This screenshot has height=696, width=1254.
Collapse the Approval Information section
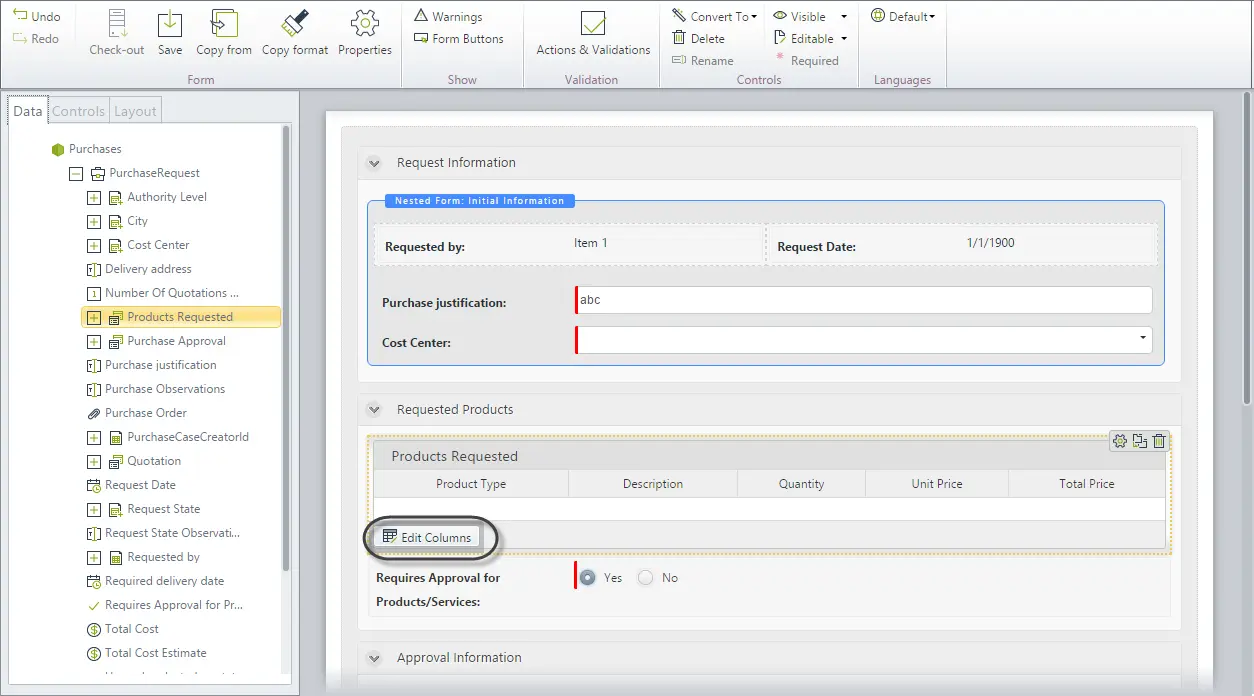(x=374, y=658)
